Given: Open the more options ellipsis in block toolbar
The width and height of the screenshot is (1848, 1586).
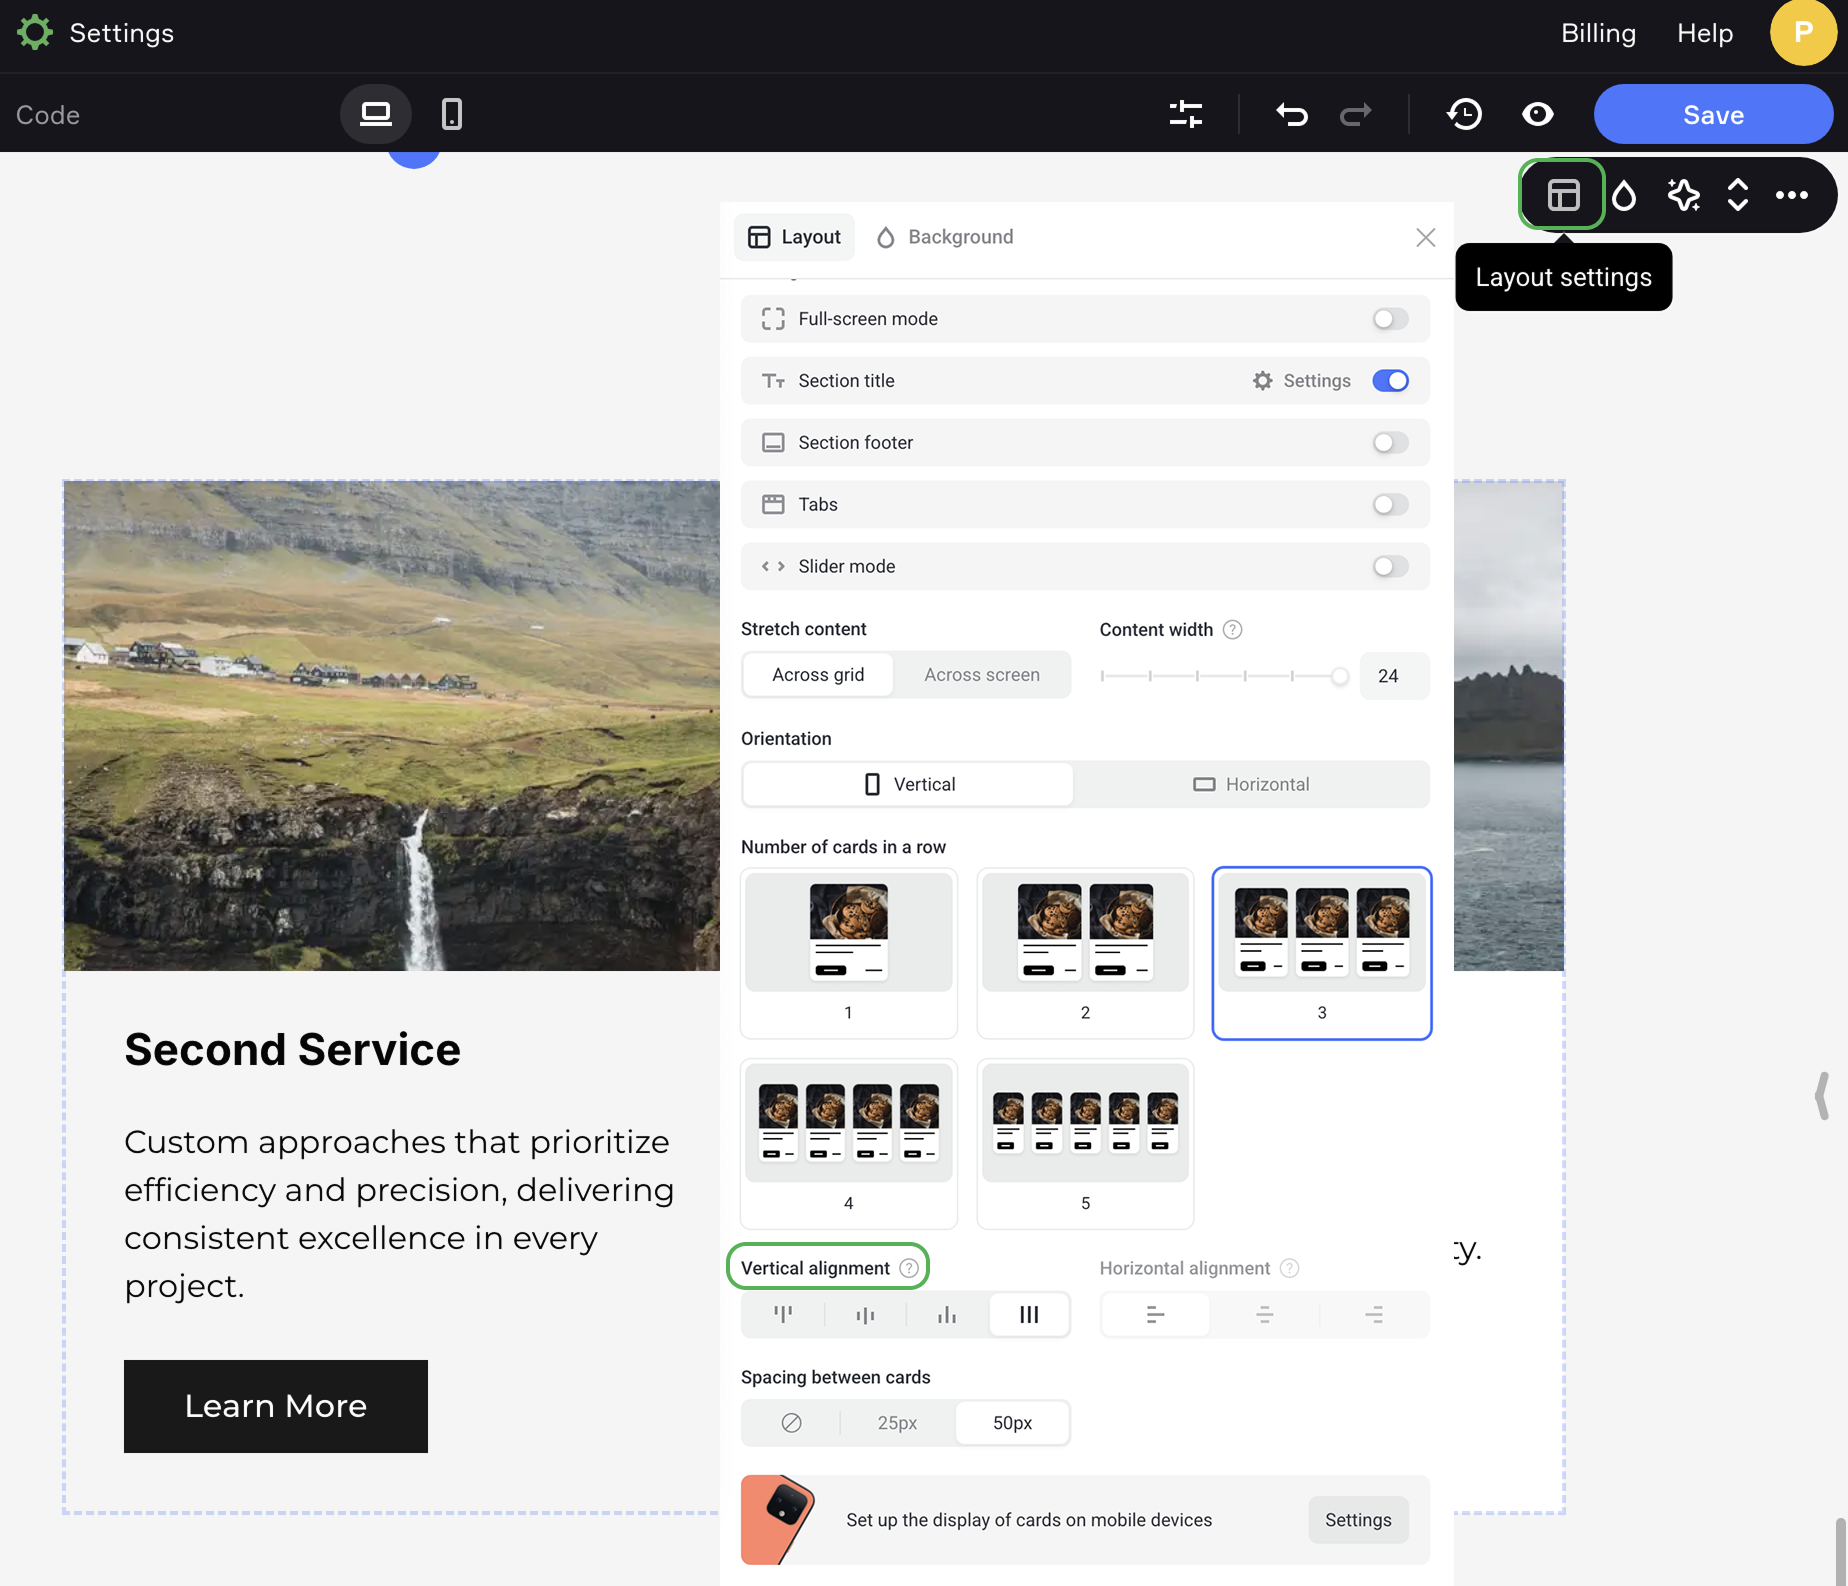Looking at the screenshot, I should [1791, 195].
